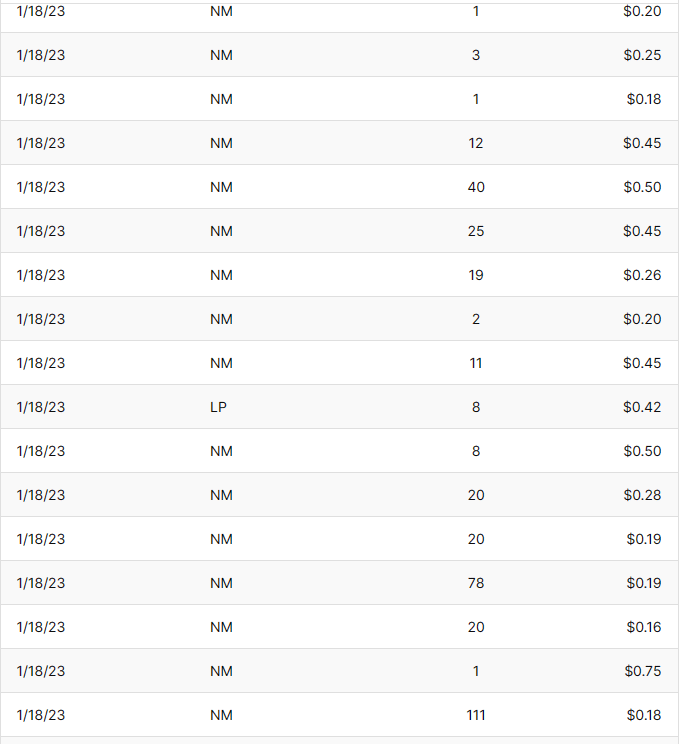
Task: Select NM condition in the quantity 40 row
Action: click(221, 187)
